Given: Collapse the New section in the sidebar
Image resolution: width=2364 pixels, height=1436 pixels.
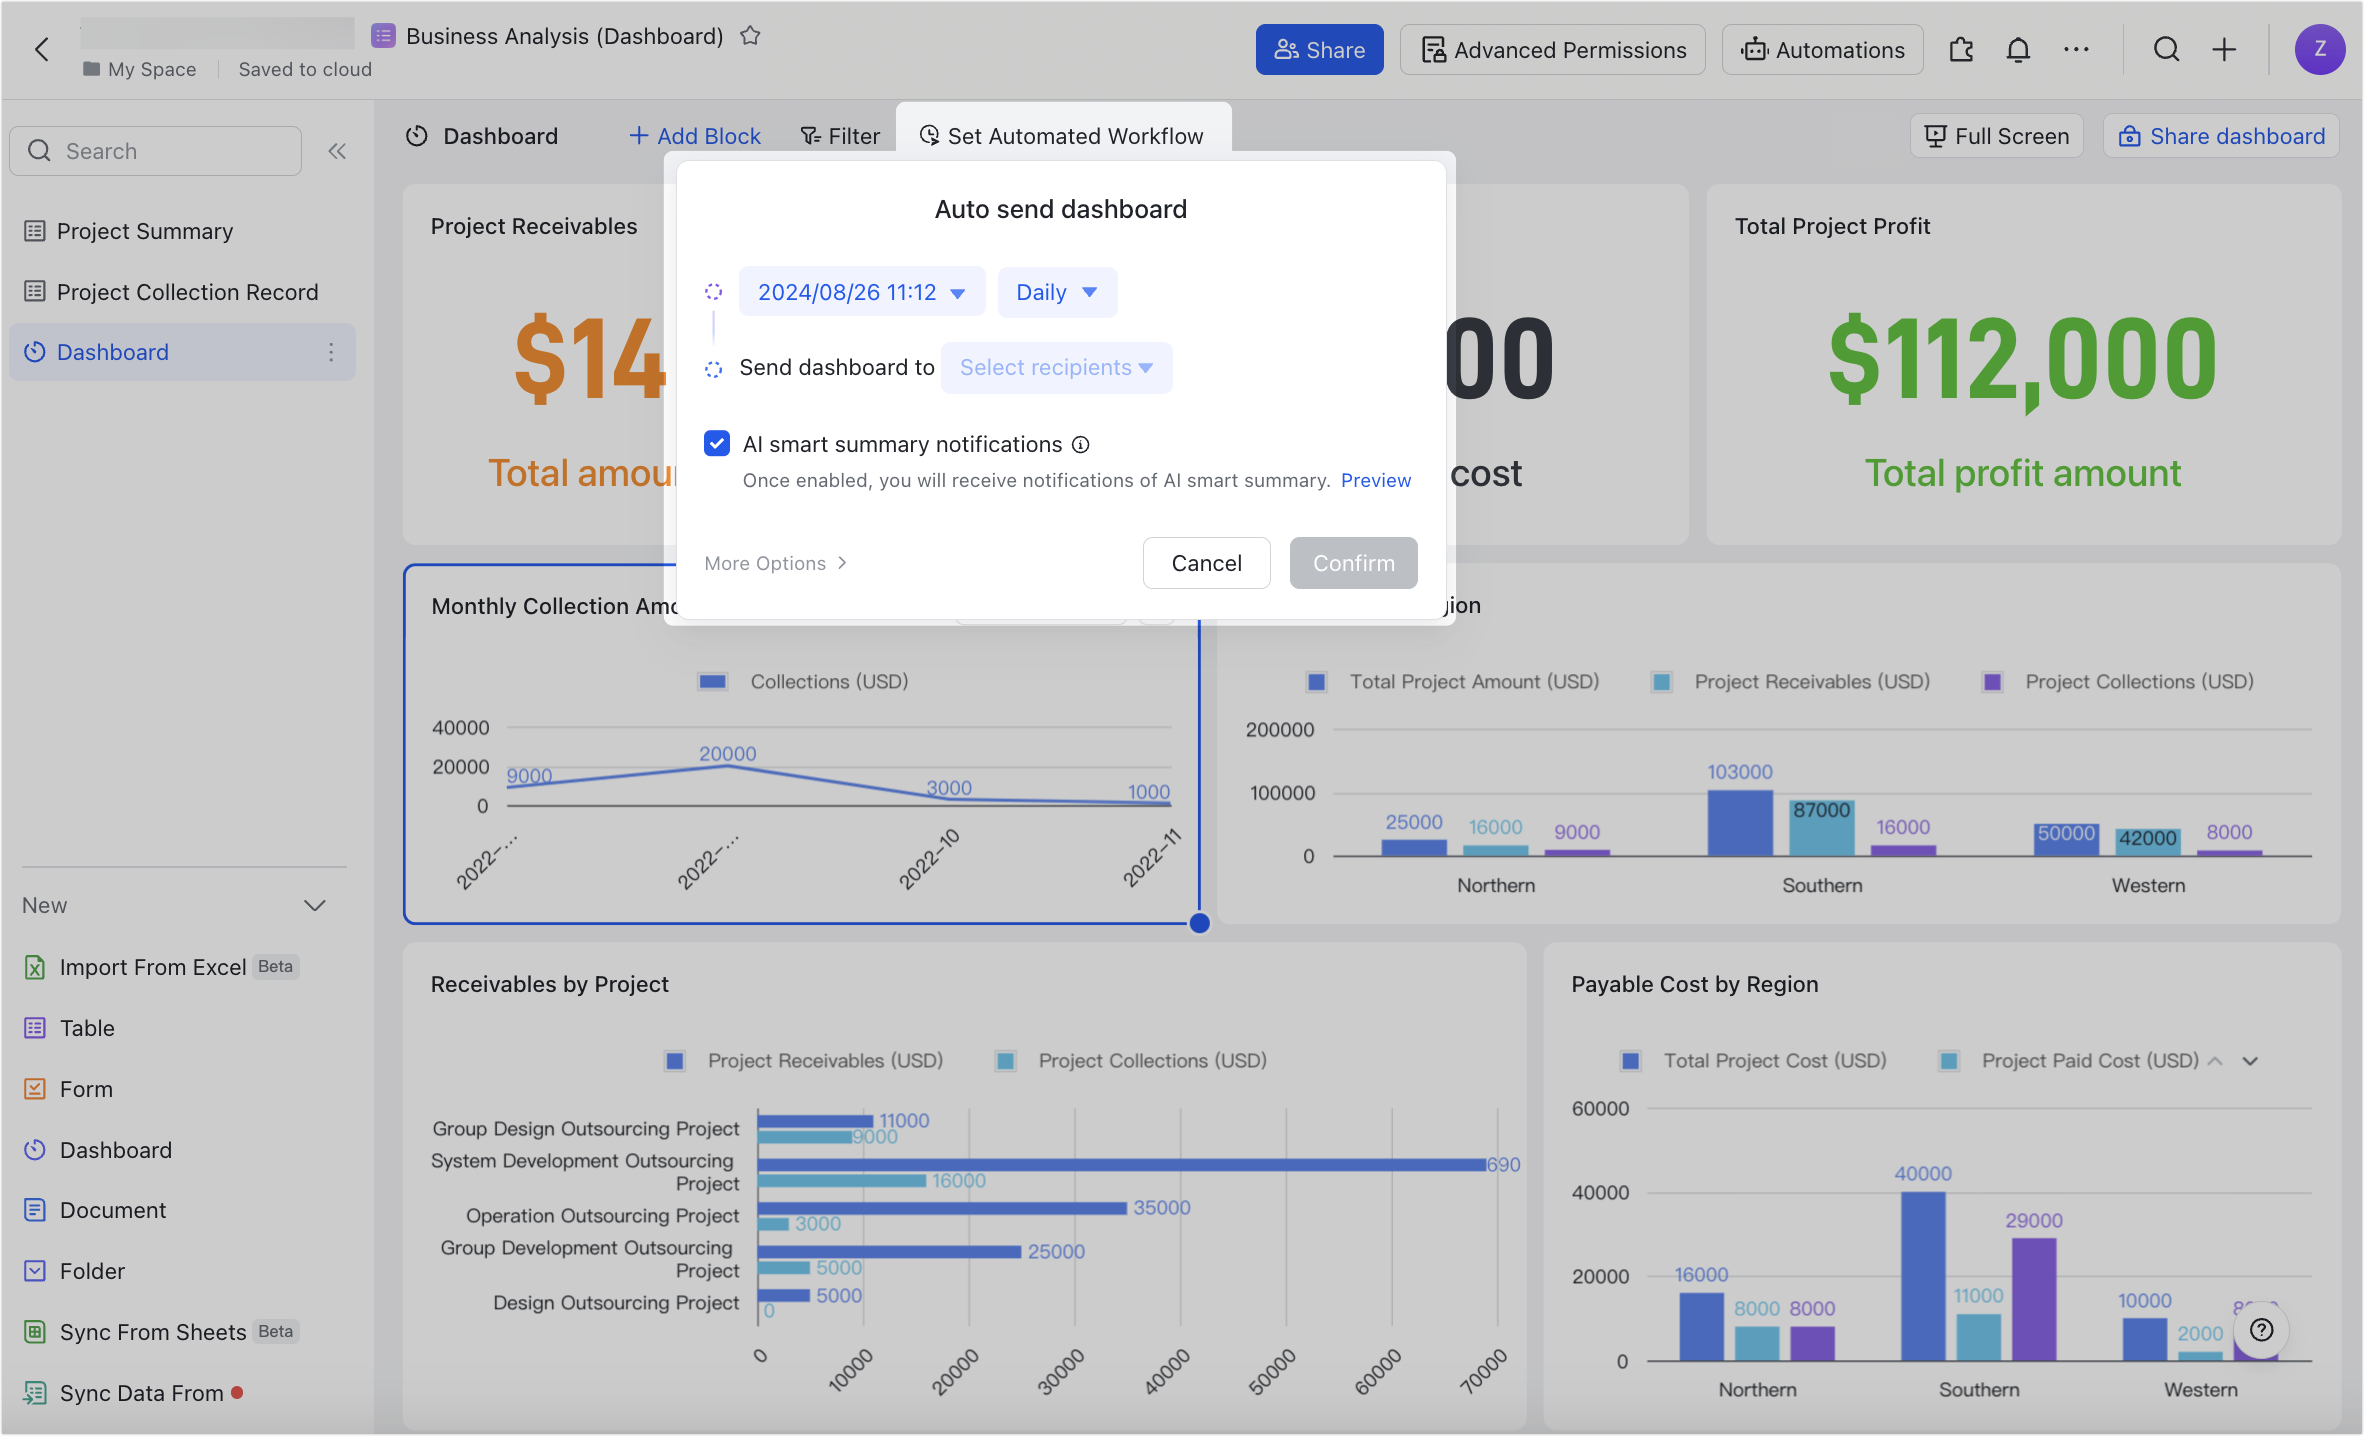Looking at the screenshot, I should 314,905.
